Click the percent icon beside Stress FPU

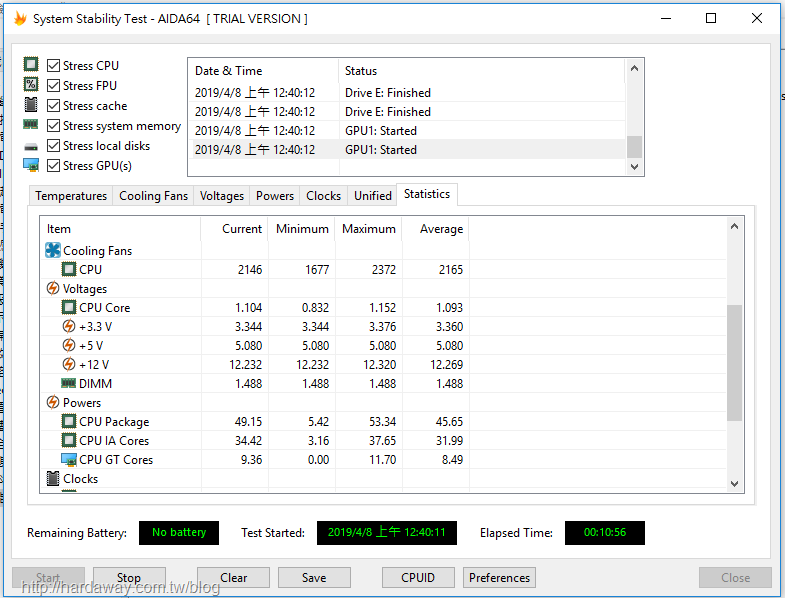31,85
